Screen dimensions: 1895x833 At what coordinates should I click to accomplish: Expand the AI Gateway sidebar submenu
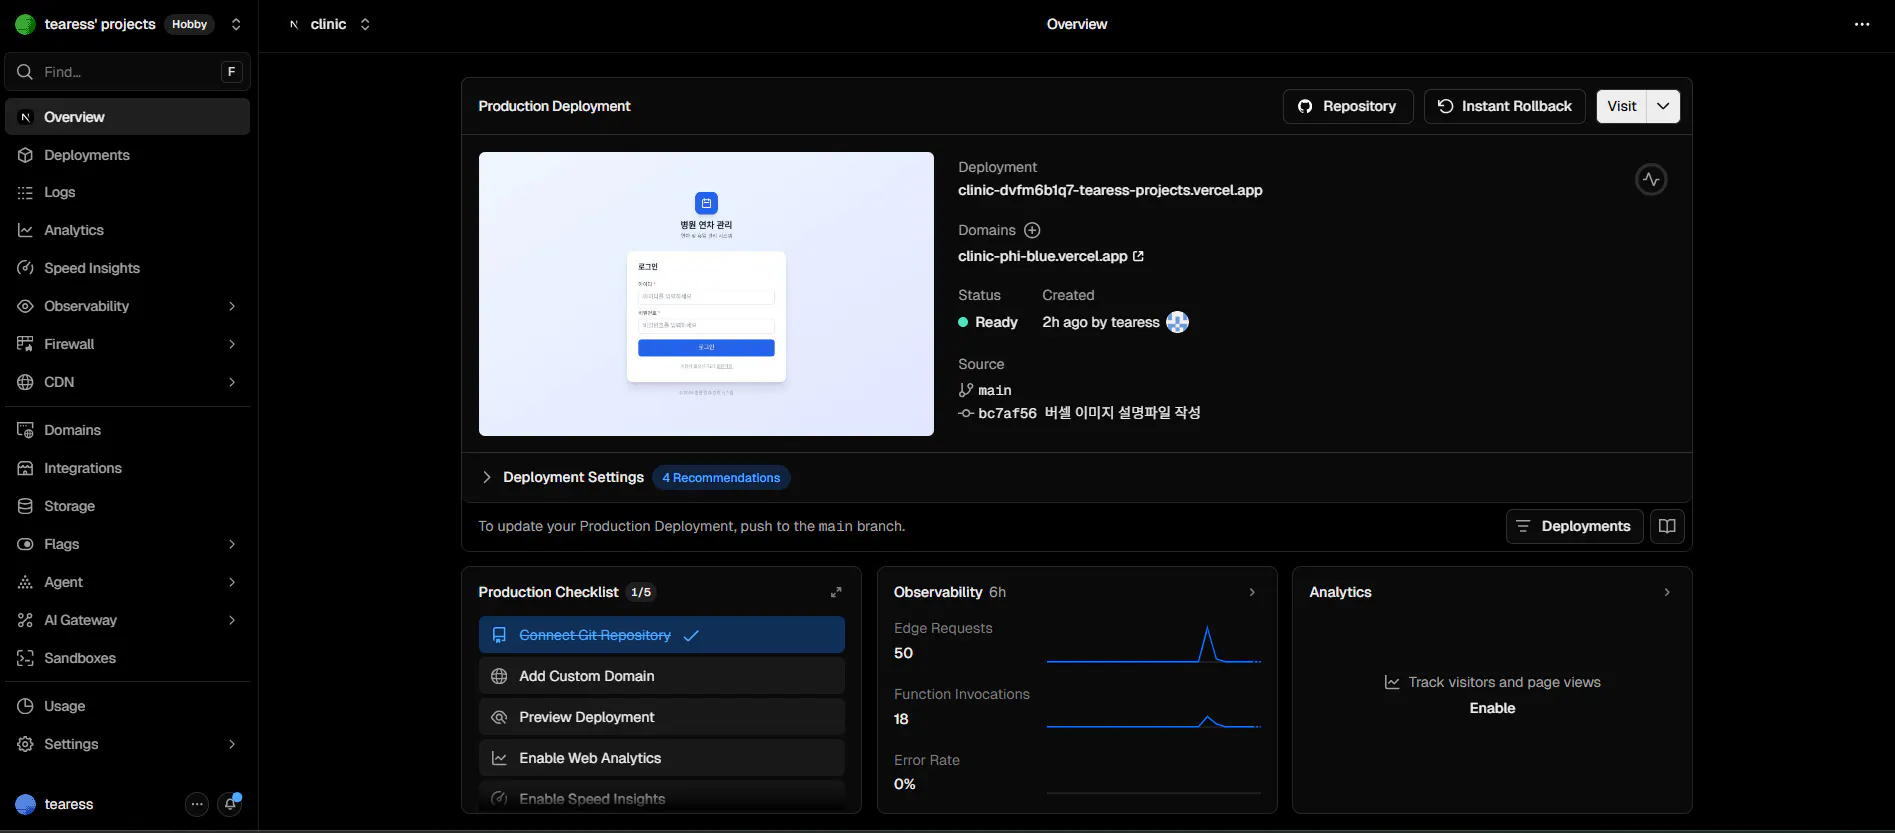(232, 620)
